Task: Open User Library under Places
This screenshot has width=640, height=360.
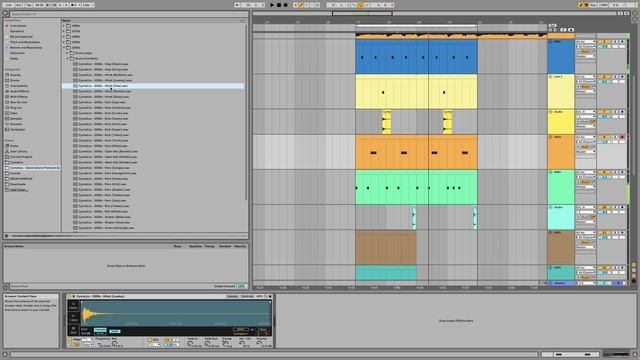Action: coord(19,151)
